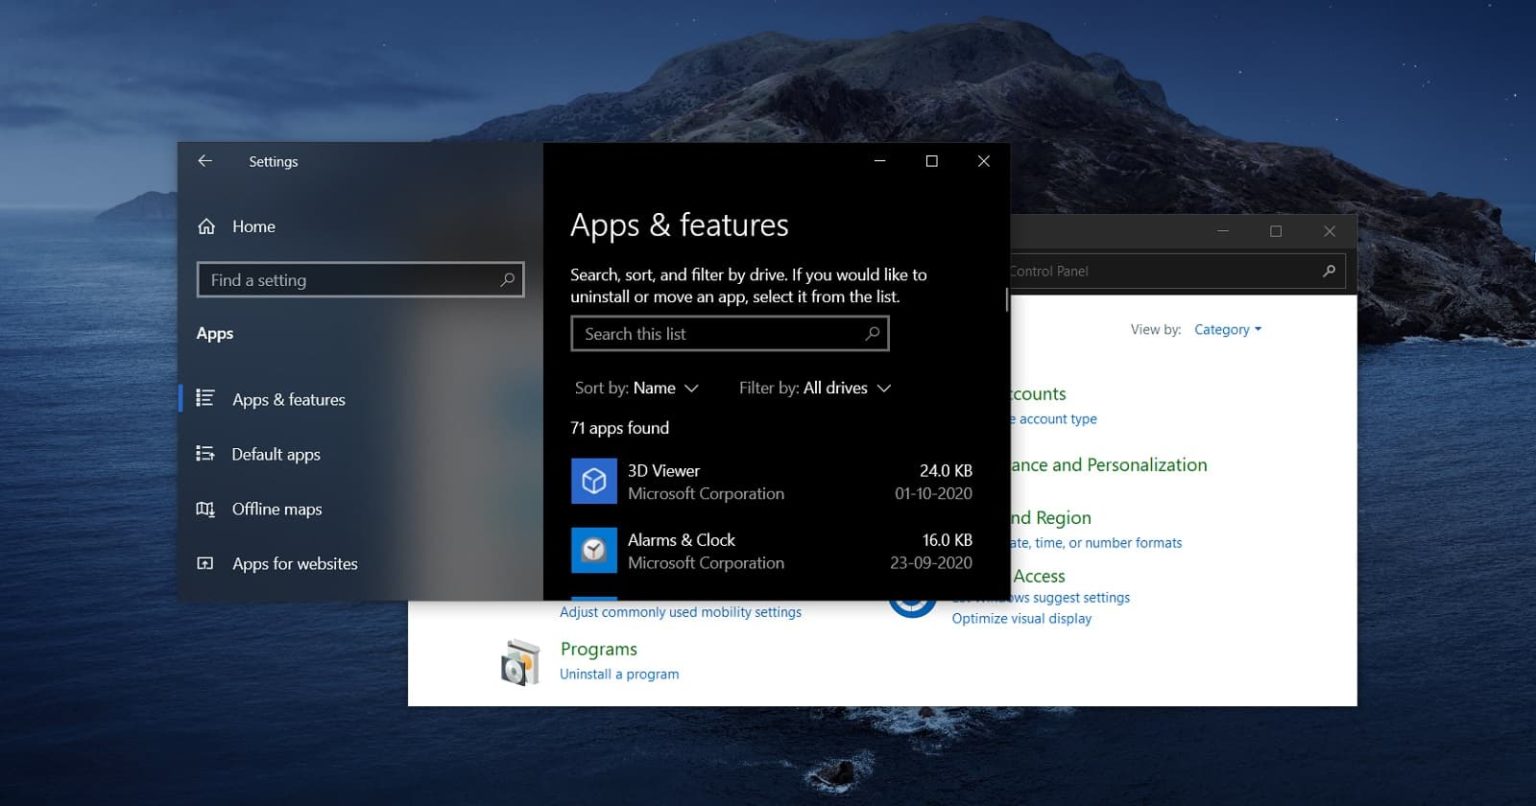Viewport: 1536px width, 806px height.
Task: Click the Programs icon in Control Panel
Action: click(519, 661)
